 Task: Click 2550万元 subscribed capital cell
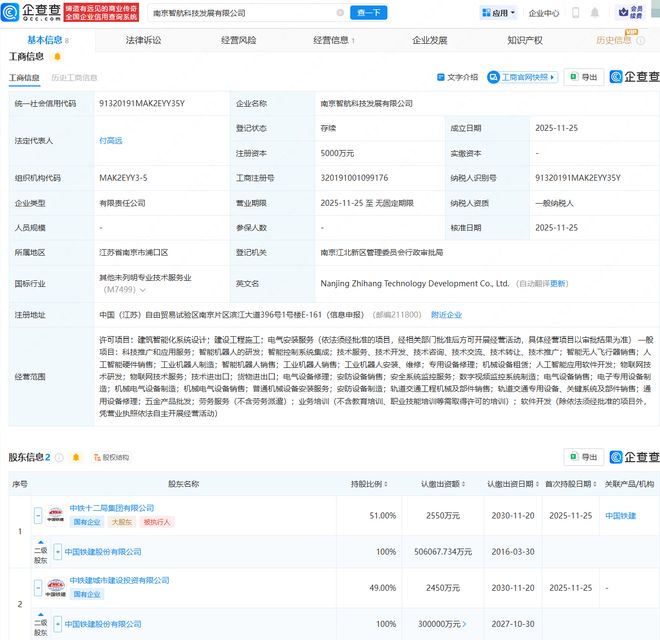(x=443, y=515)
